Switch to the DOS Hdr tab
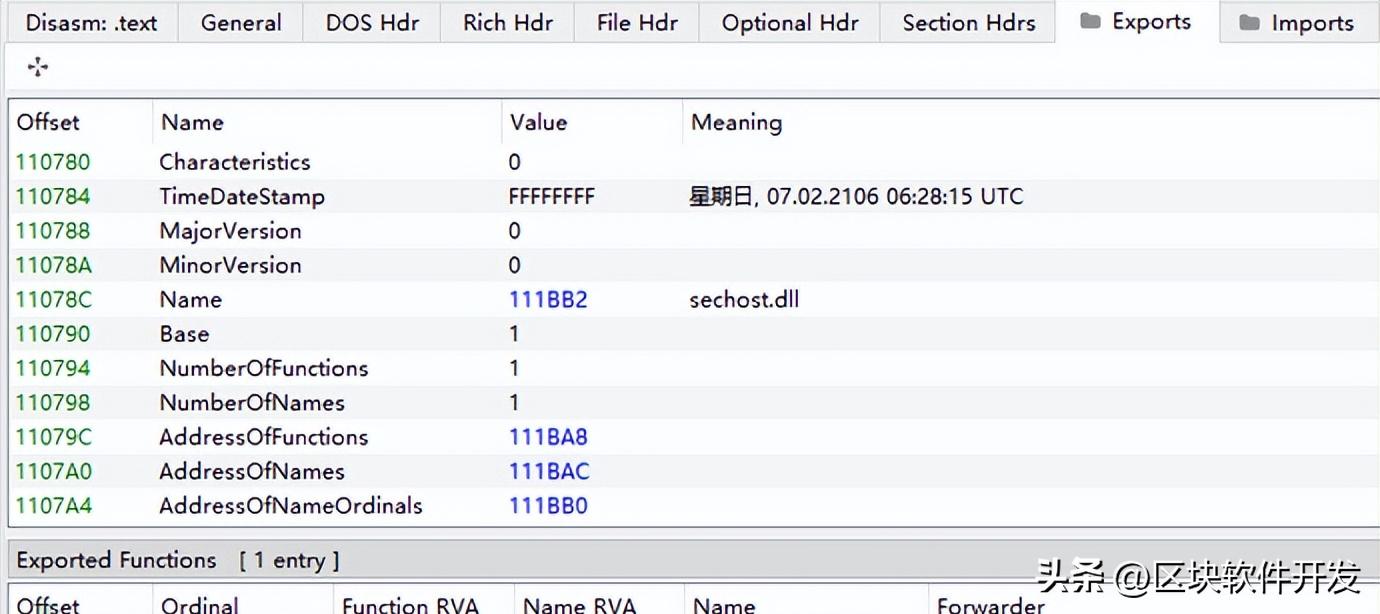 pyautogui.click(x=371, y=22)
